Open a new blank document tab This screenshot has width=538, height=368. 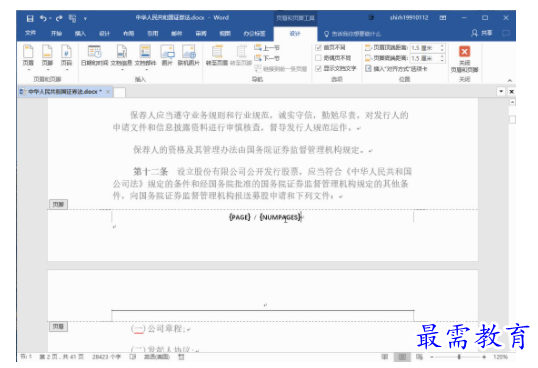(119, 92)
